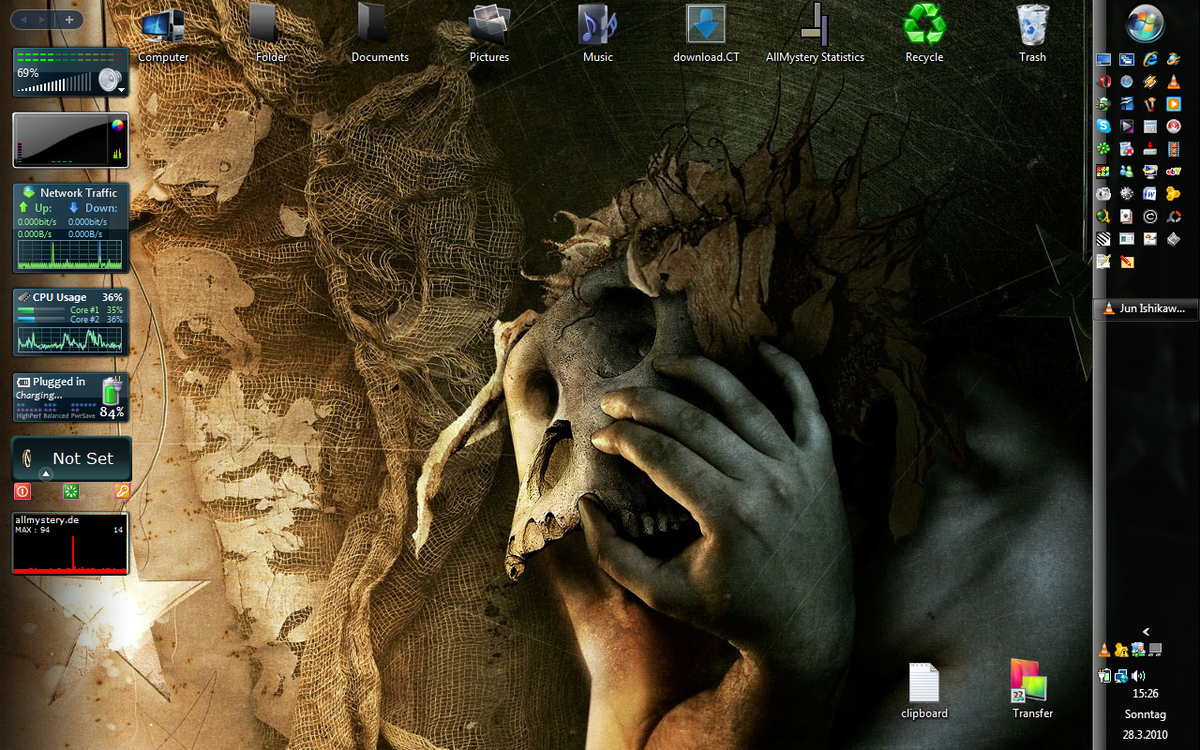Show hidden tray icons arrow

tap(1146, 632)
